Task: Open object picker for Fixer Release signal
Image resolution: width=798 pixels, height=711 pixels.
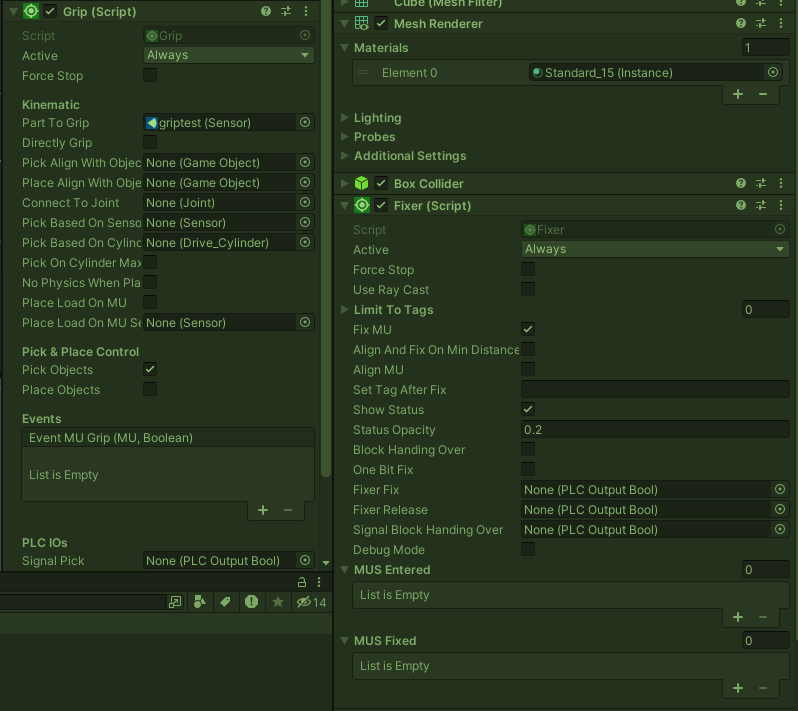Action: point(780,509)
